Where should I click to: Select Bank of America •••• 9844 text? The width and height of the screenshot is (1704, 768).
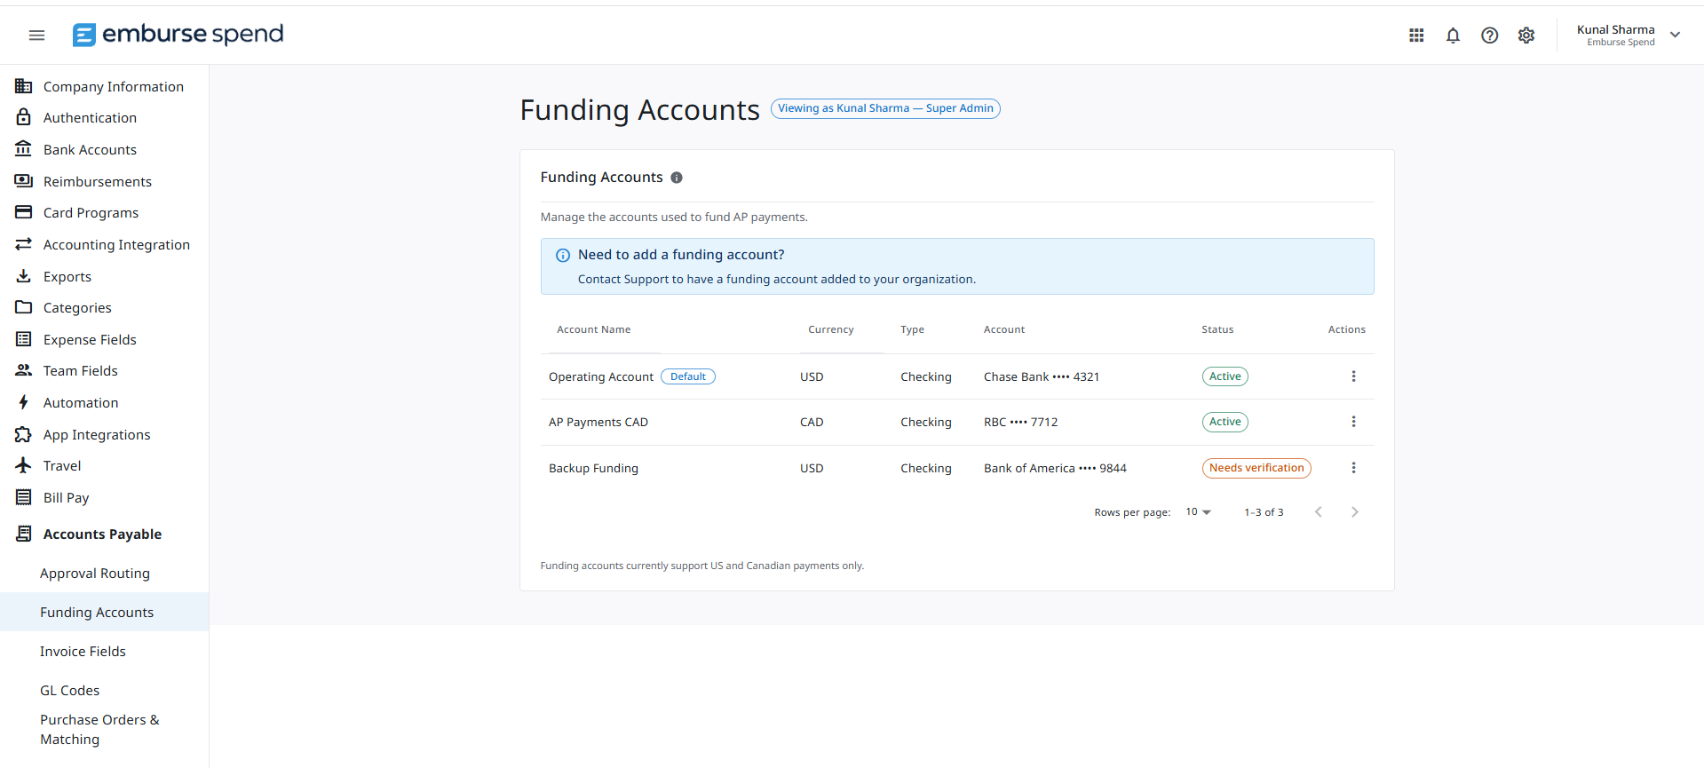tap(1055, 468)
